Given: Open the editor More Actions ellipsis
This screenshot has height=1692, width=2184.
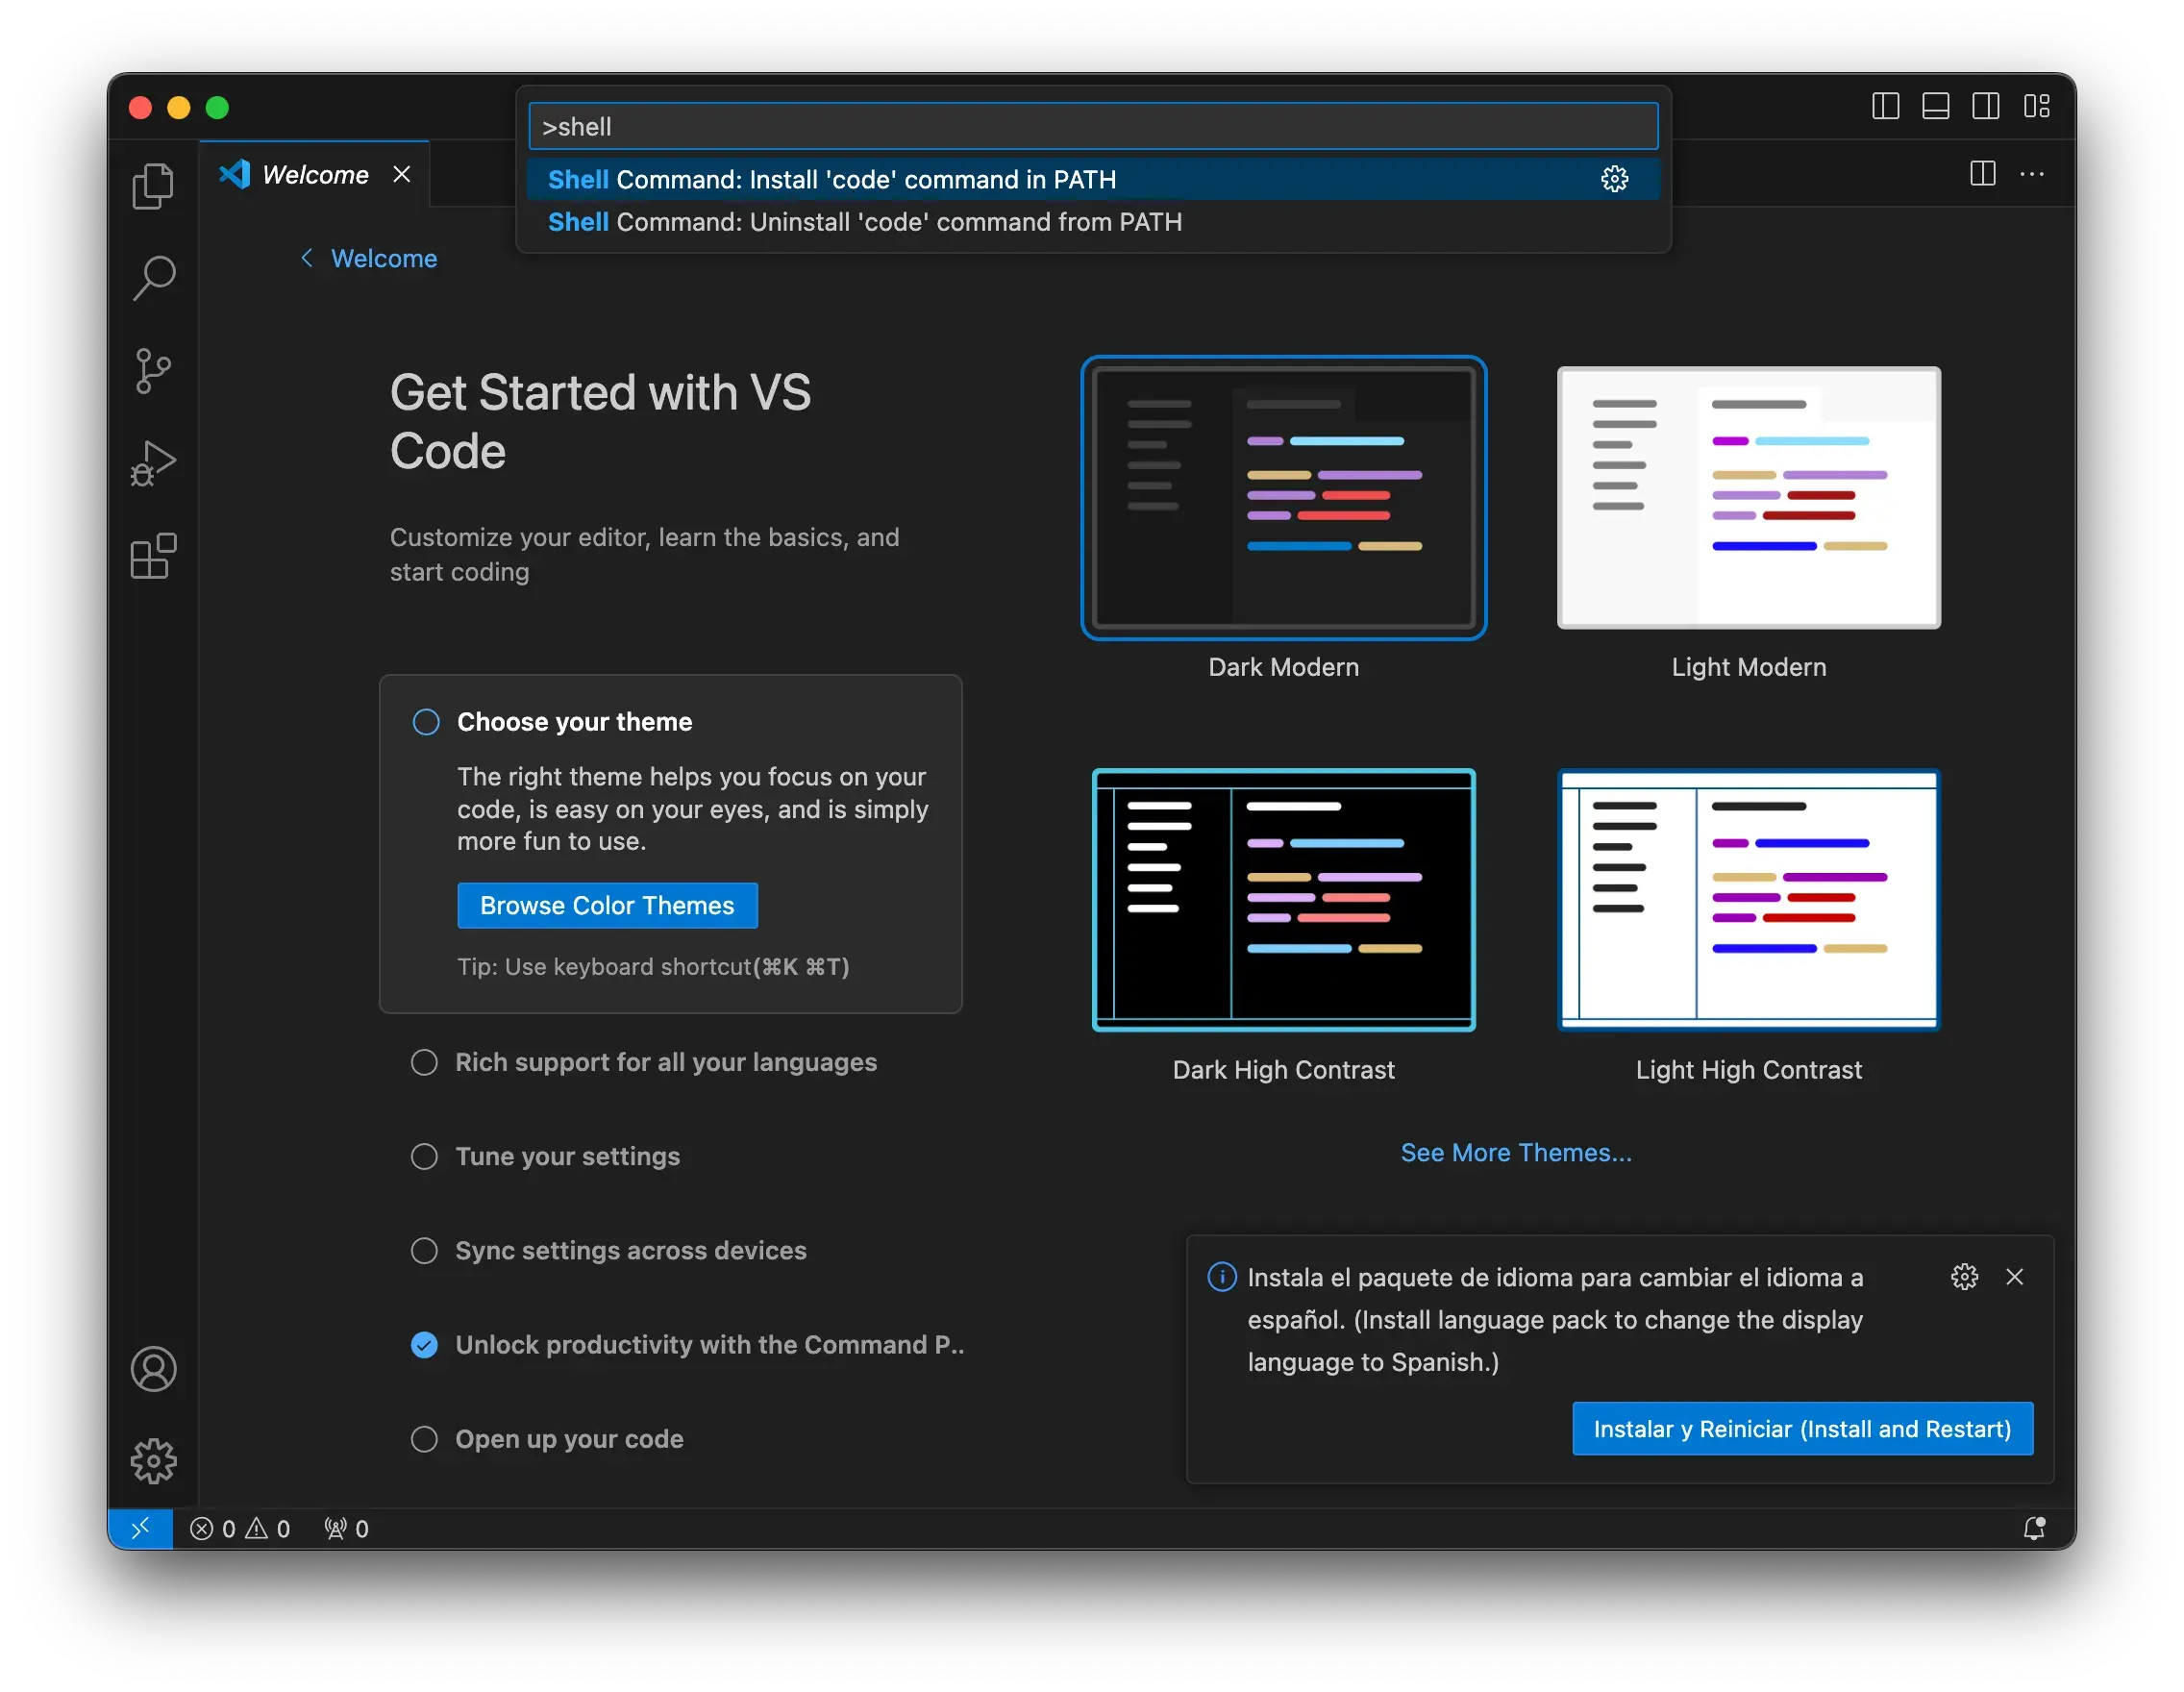Looking at the screenshot, I should pyautogui.click(x=2031, y=174).
